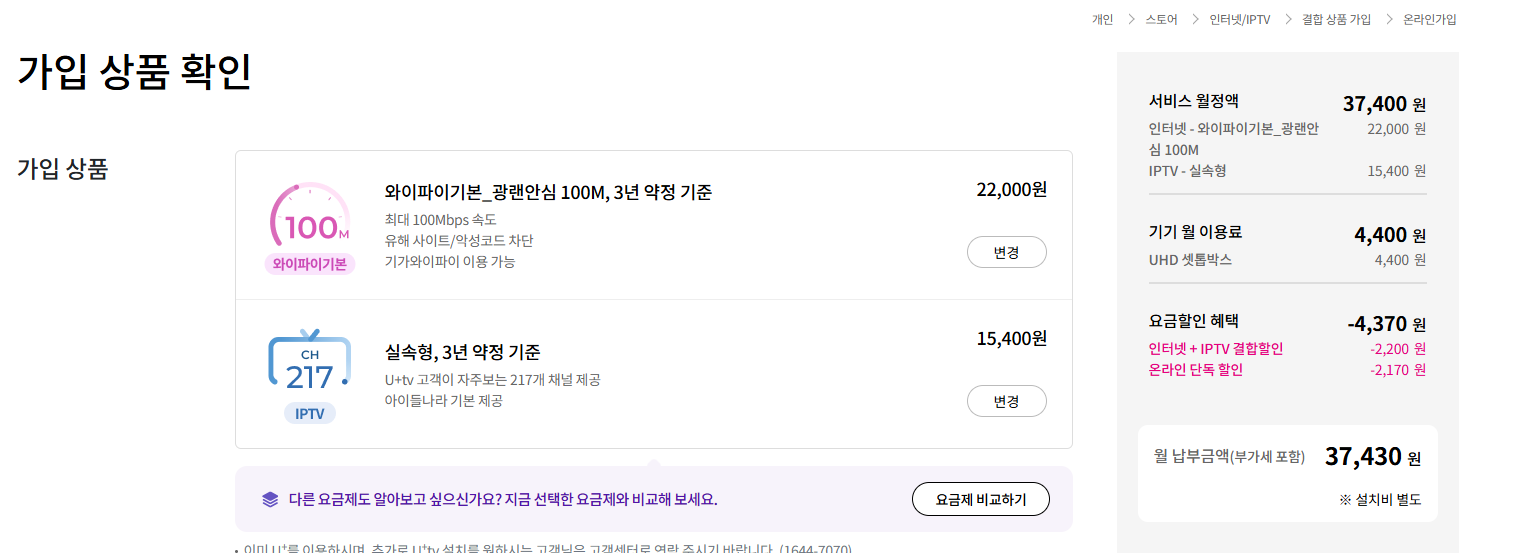Screen dimensions: 1537x553
Task: Open the 요금제 비교하기 comparison
Action: [x=980, y=499]
